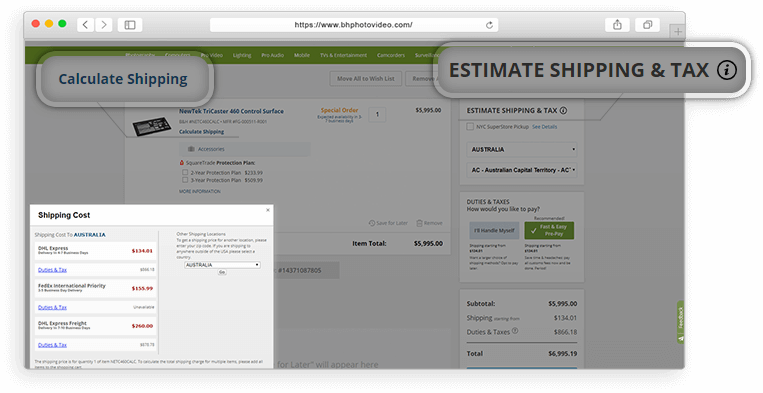763x393 pixels.
Task: Check the NYC SuperStore Pickup box
Action: coord(470,126)
